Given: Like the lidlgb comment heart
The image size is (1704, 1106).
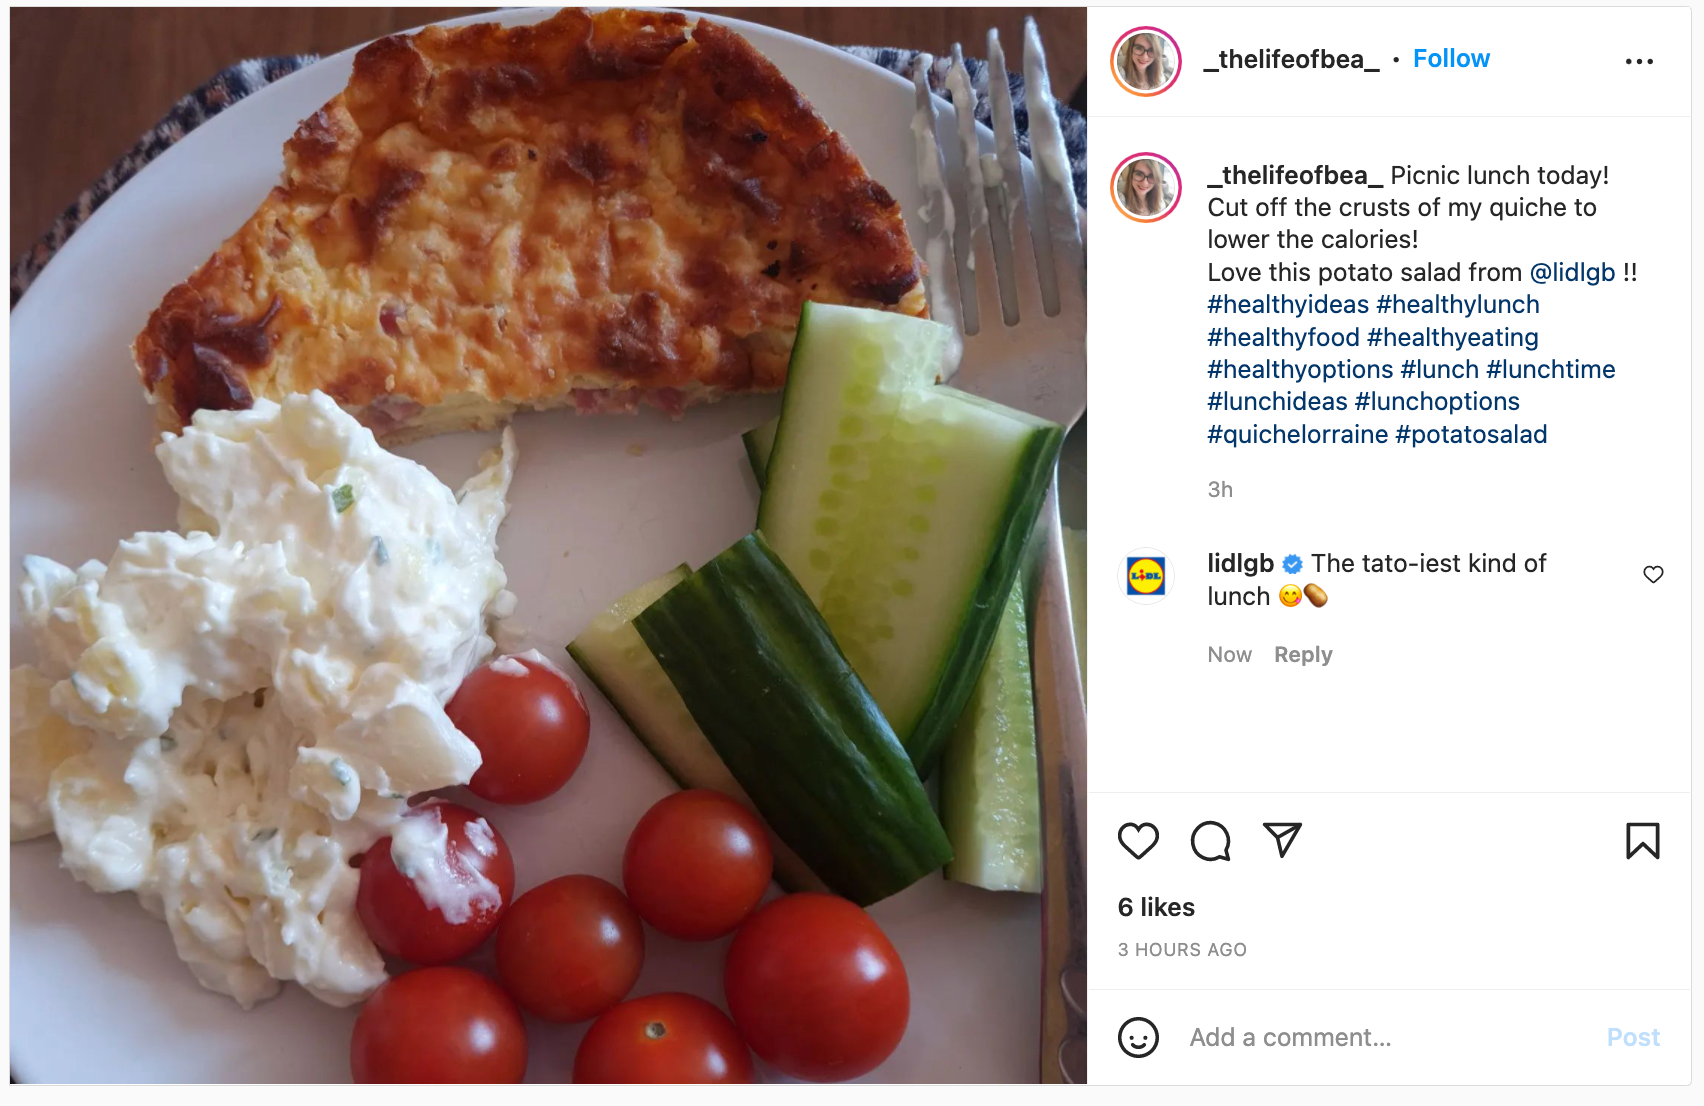Looking at the screenshot, I should 1653,574.
